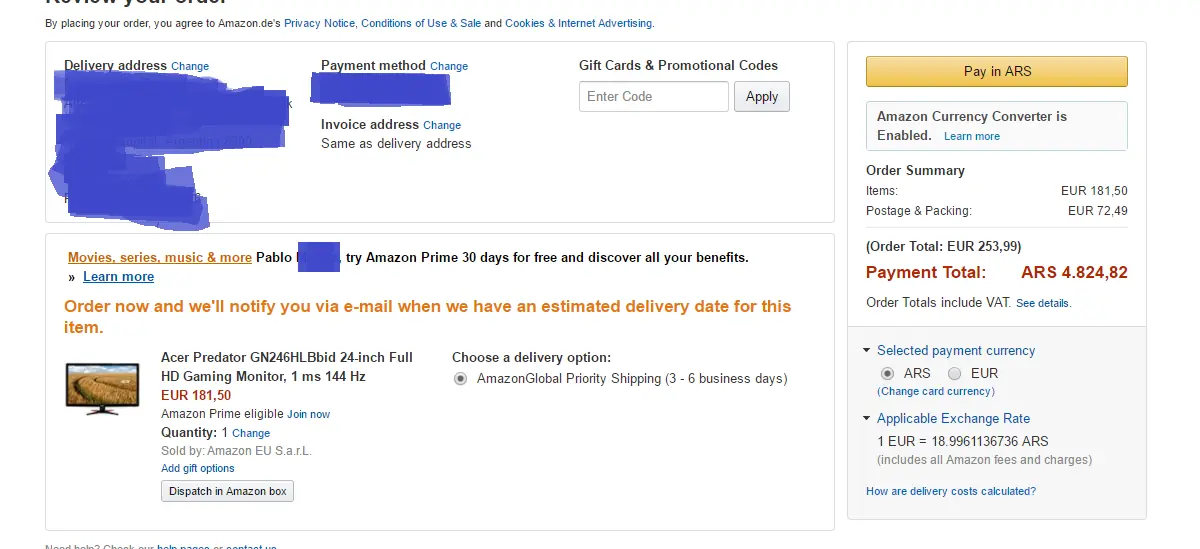Screen dimensions: 1200x549
Task: Open Add gift options link
Action: [198, 468]
